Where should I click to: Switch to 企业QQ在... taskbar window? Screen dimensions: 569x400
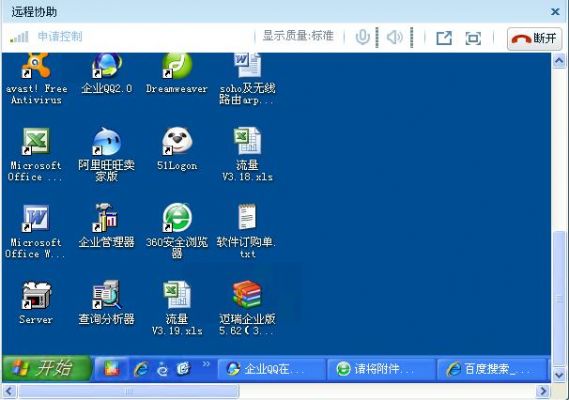[271, 369]
